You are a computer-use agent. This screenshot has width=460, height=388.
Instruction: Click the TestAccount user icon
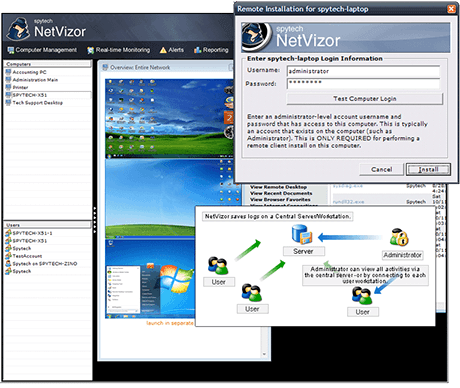[8, 256]
